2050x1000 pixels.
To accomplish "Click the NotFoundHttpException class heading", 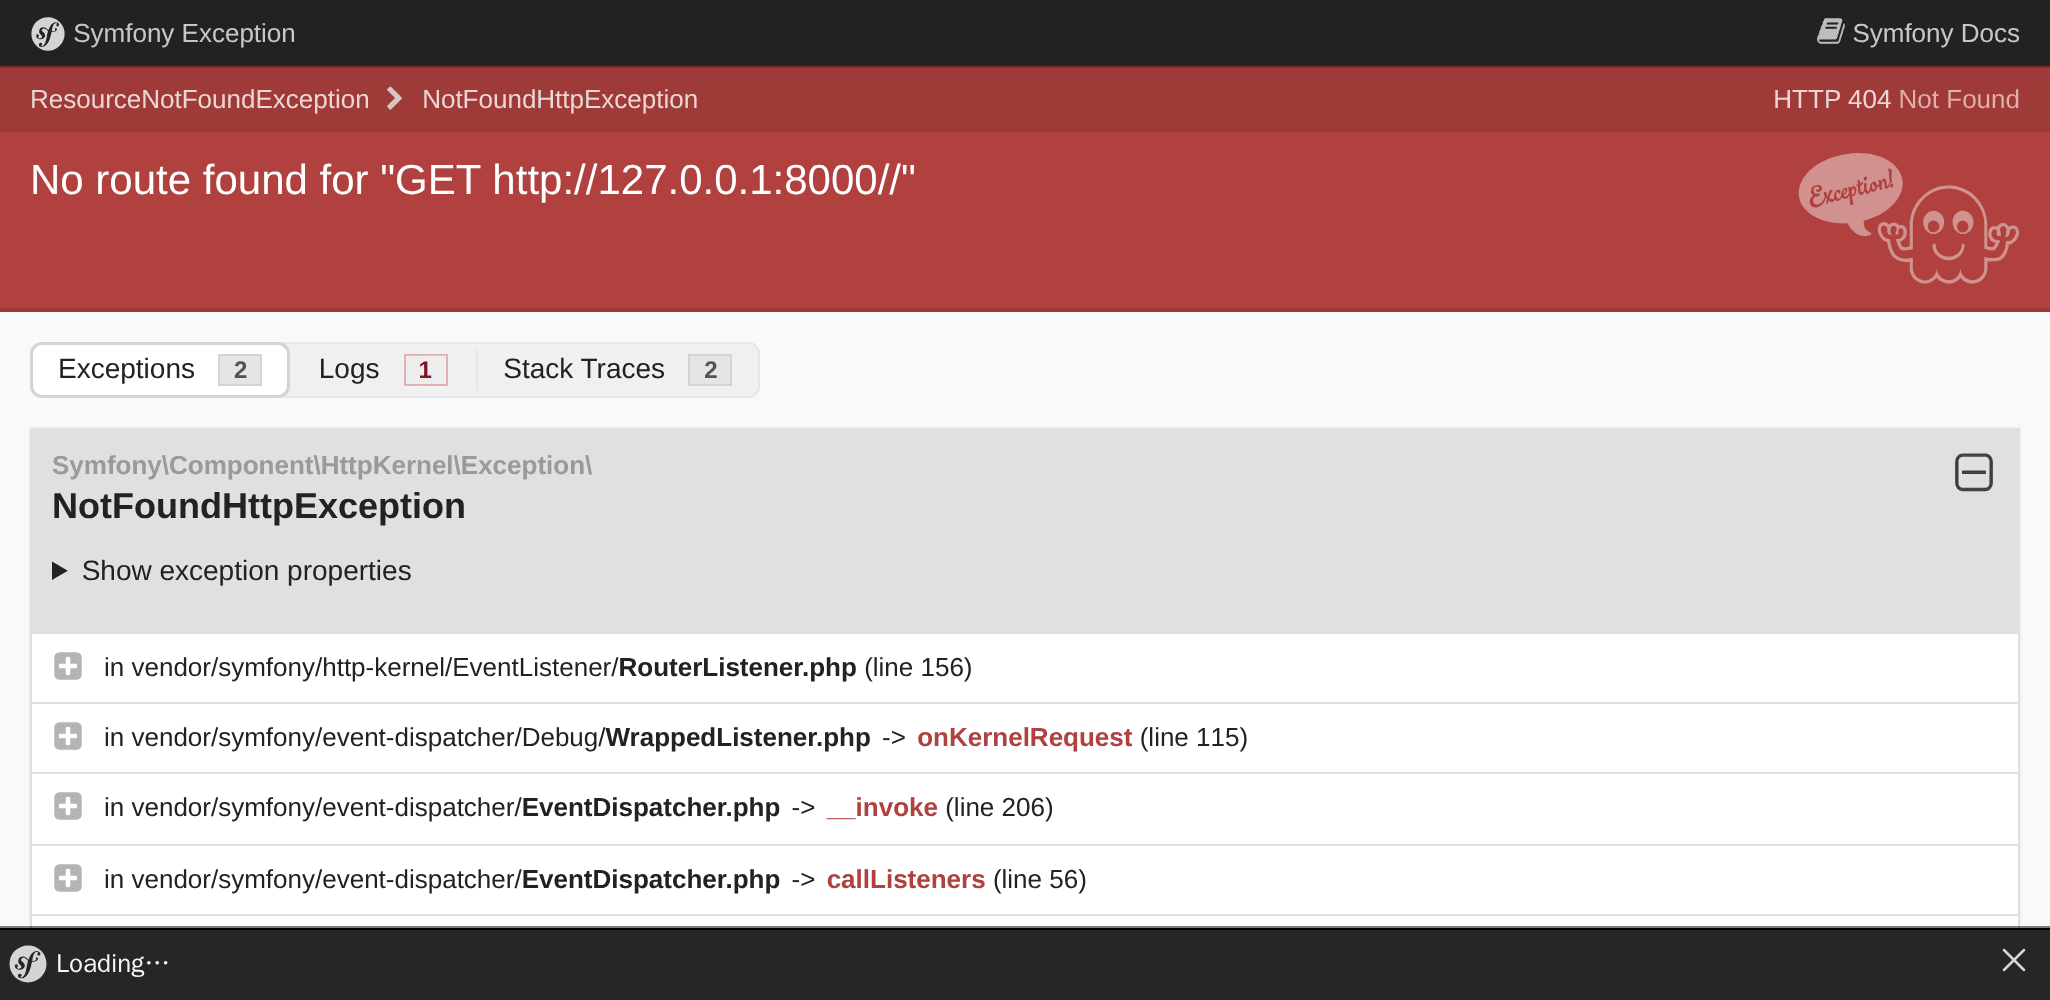I will click(x=259, y=507).
